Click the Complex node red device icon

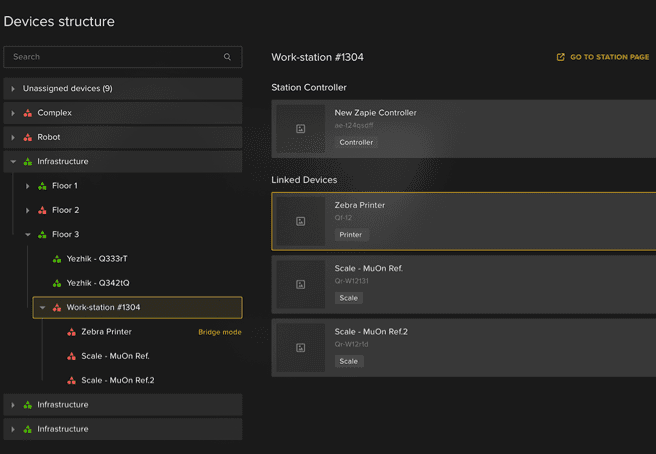[28, 113]
